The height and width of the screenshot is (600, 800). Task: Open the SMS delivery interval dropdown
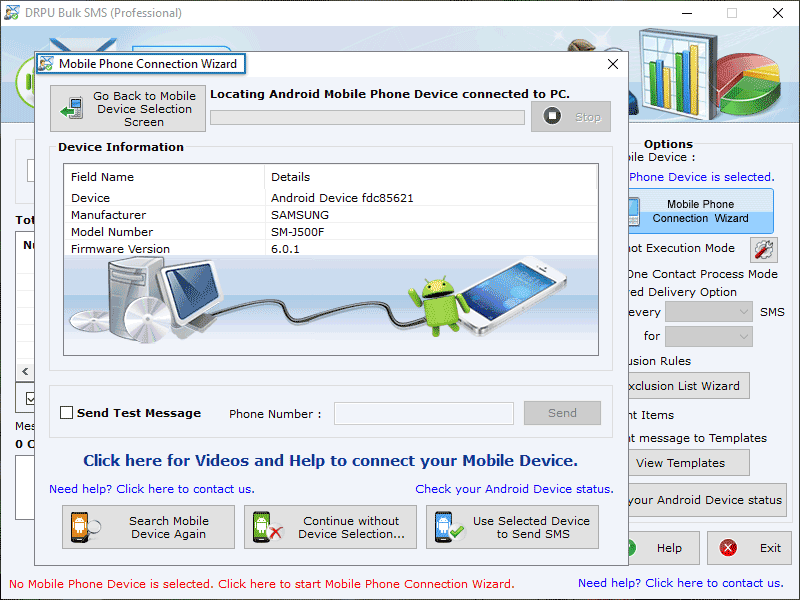tap(708, 311)
